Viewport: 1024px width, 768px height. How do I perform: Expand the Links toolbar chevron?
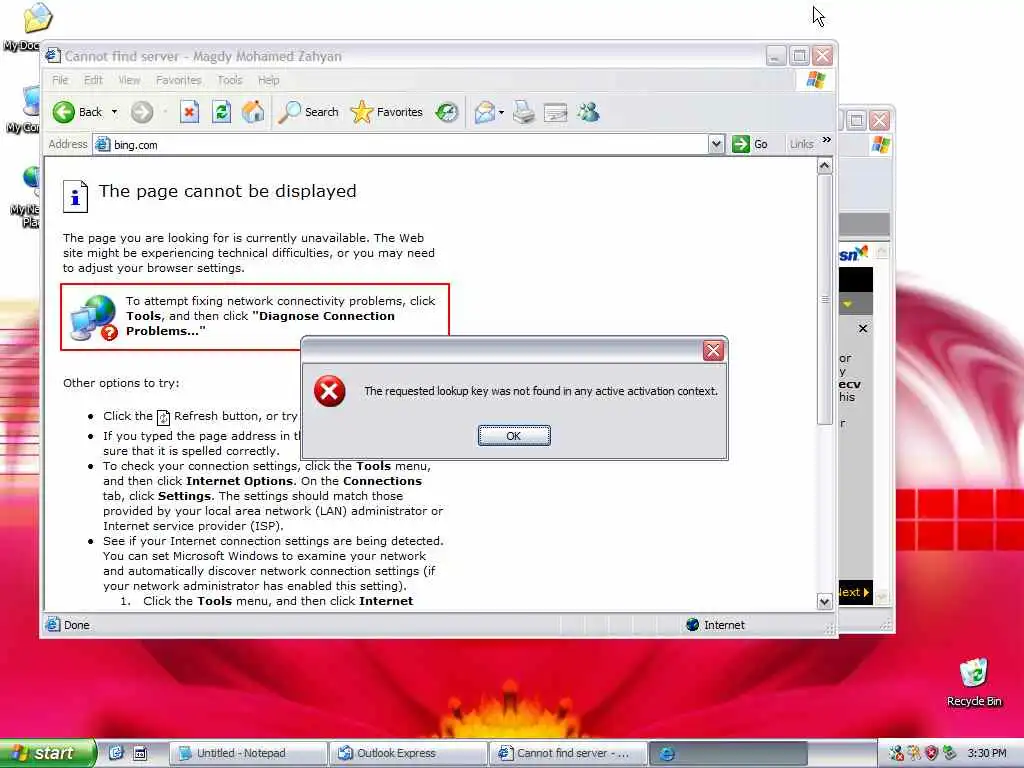tap(827, 140)
